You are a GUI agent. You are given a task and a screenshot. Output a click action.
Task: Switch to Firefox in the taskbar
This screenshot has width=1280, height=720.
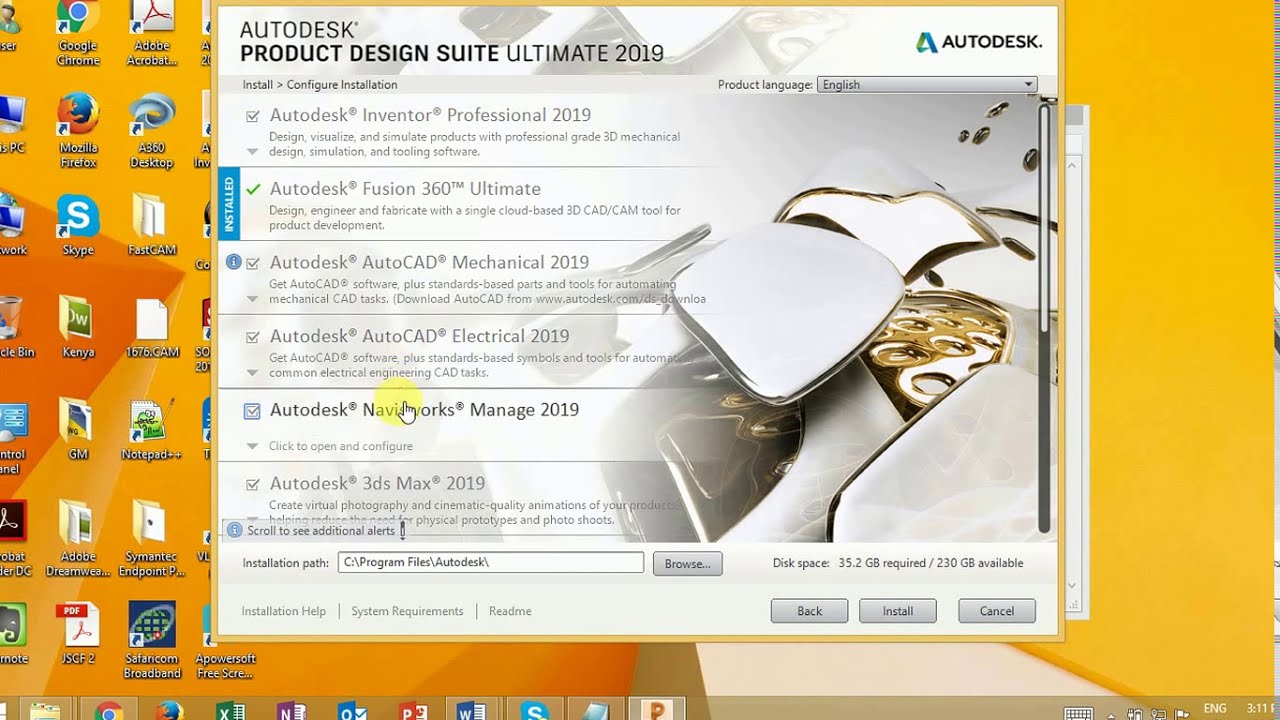point(169,712)
